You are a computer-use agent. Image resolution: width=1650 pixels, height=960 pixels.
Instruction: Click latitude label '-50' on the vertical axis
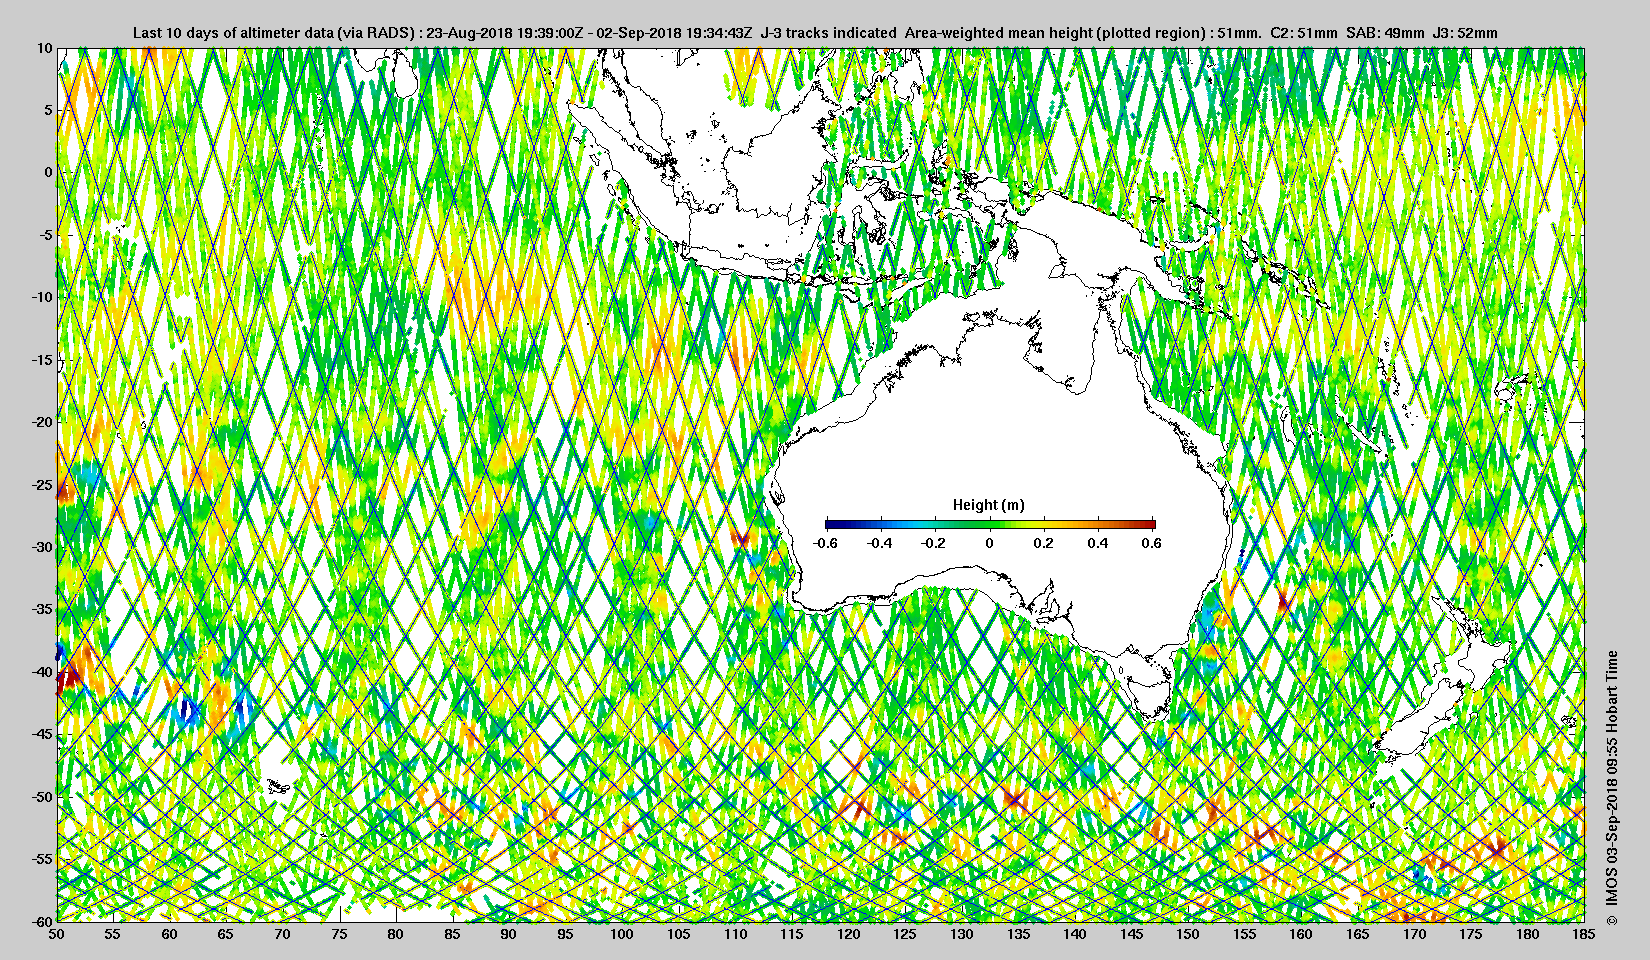click(x=43, y=797)
